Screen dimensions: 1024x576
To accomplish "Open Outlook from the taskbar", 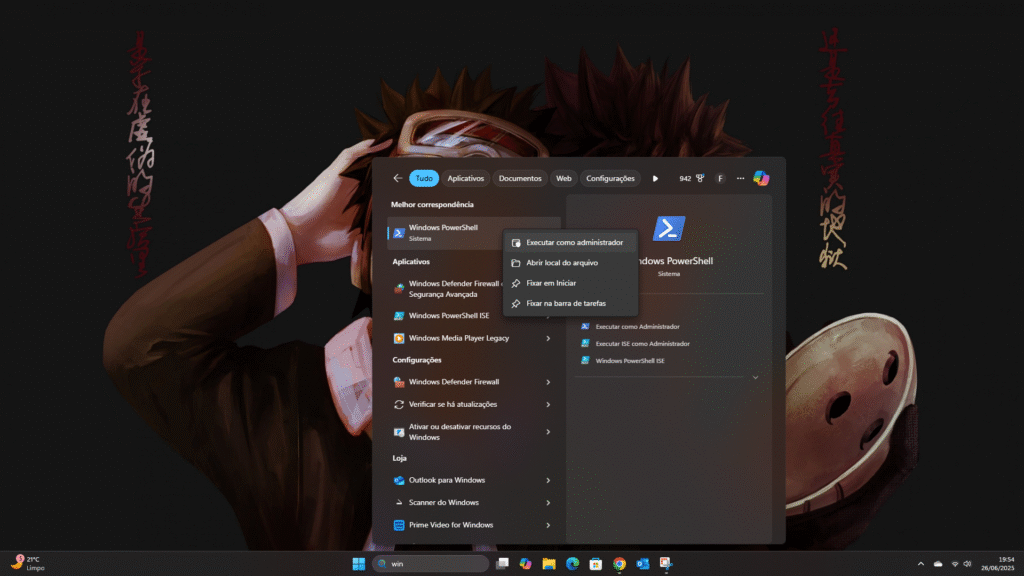I will (643, 564).
